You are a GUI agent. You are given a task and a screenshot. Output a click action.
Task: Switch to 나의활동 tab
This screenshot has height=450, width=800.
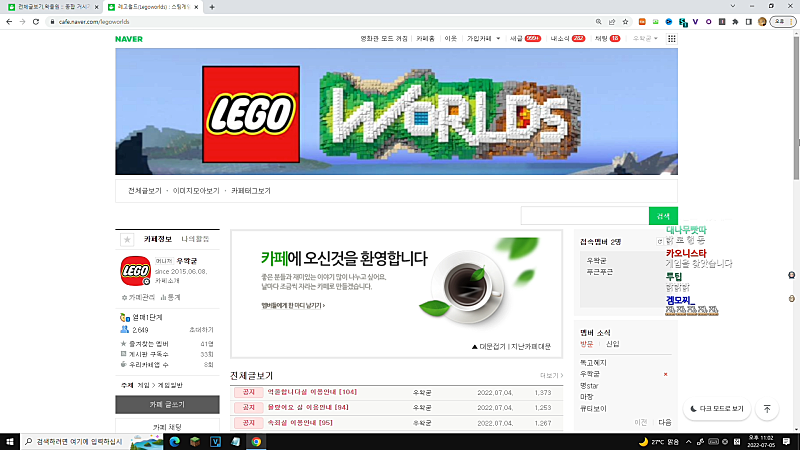(x=195, y=239)
